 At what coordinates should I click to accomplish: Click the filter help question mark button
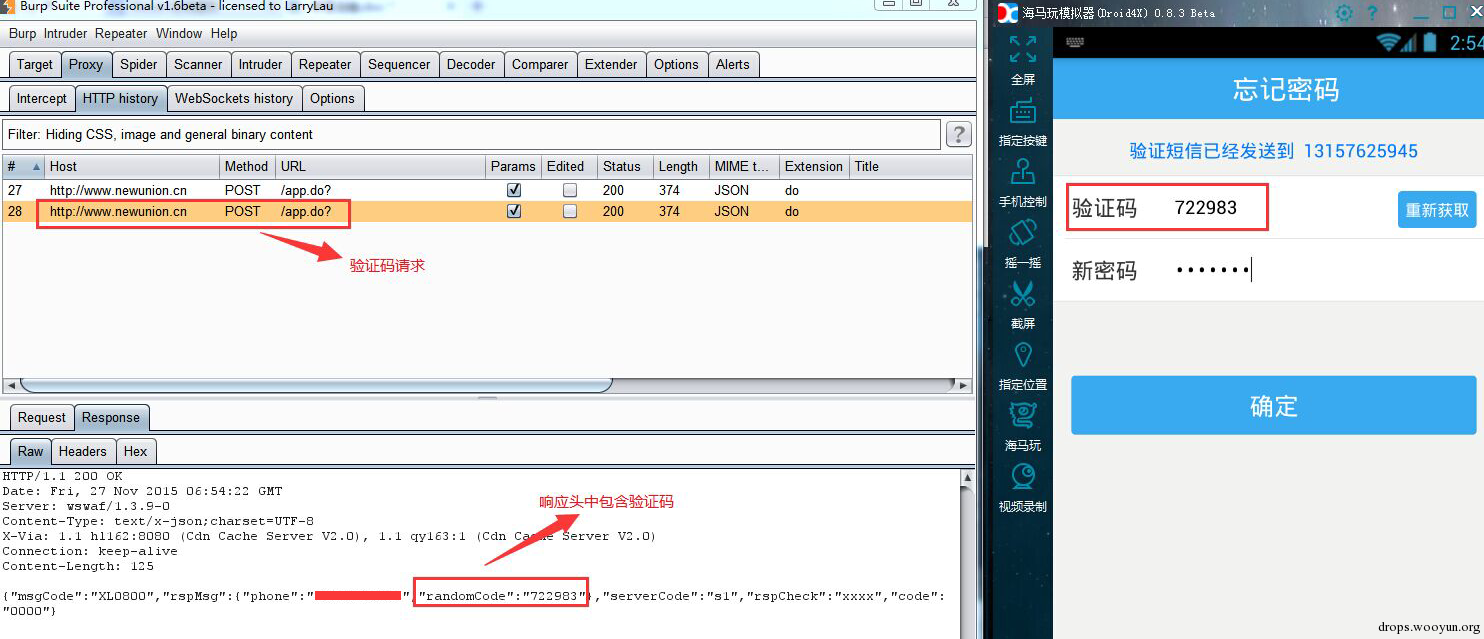pos(958,134)
